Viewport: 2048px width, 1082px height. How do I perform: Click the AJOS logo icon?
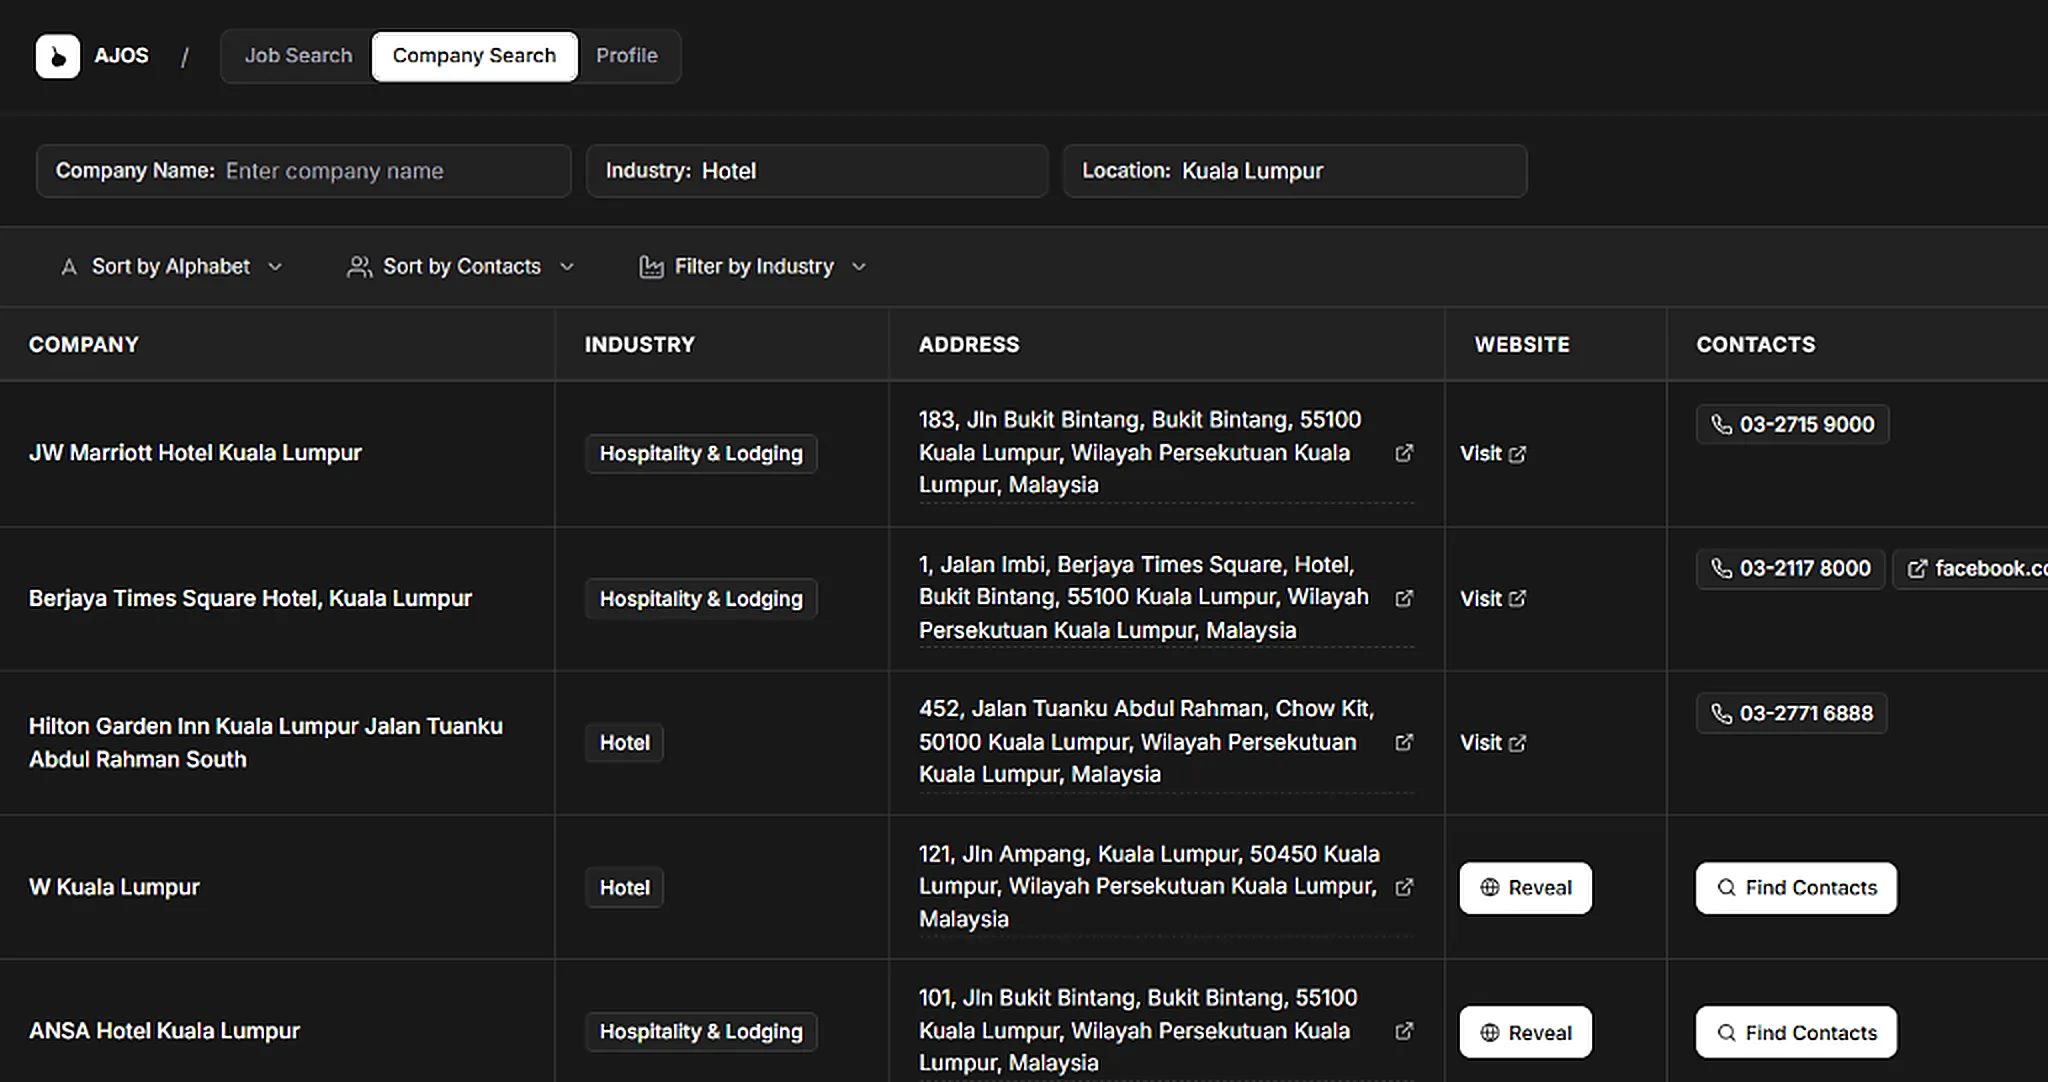pos(58,56)
